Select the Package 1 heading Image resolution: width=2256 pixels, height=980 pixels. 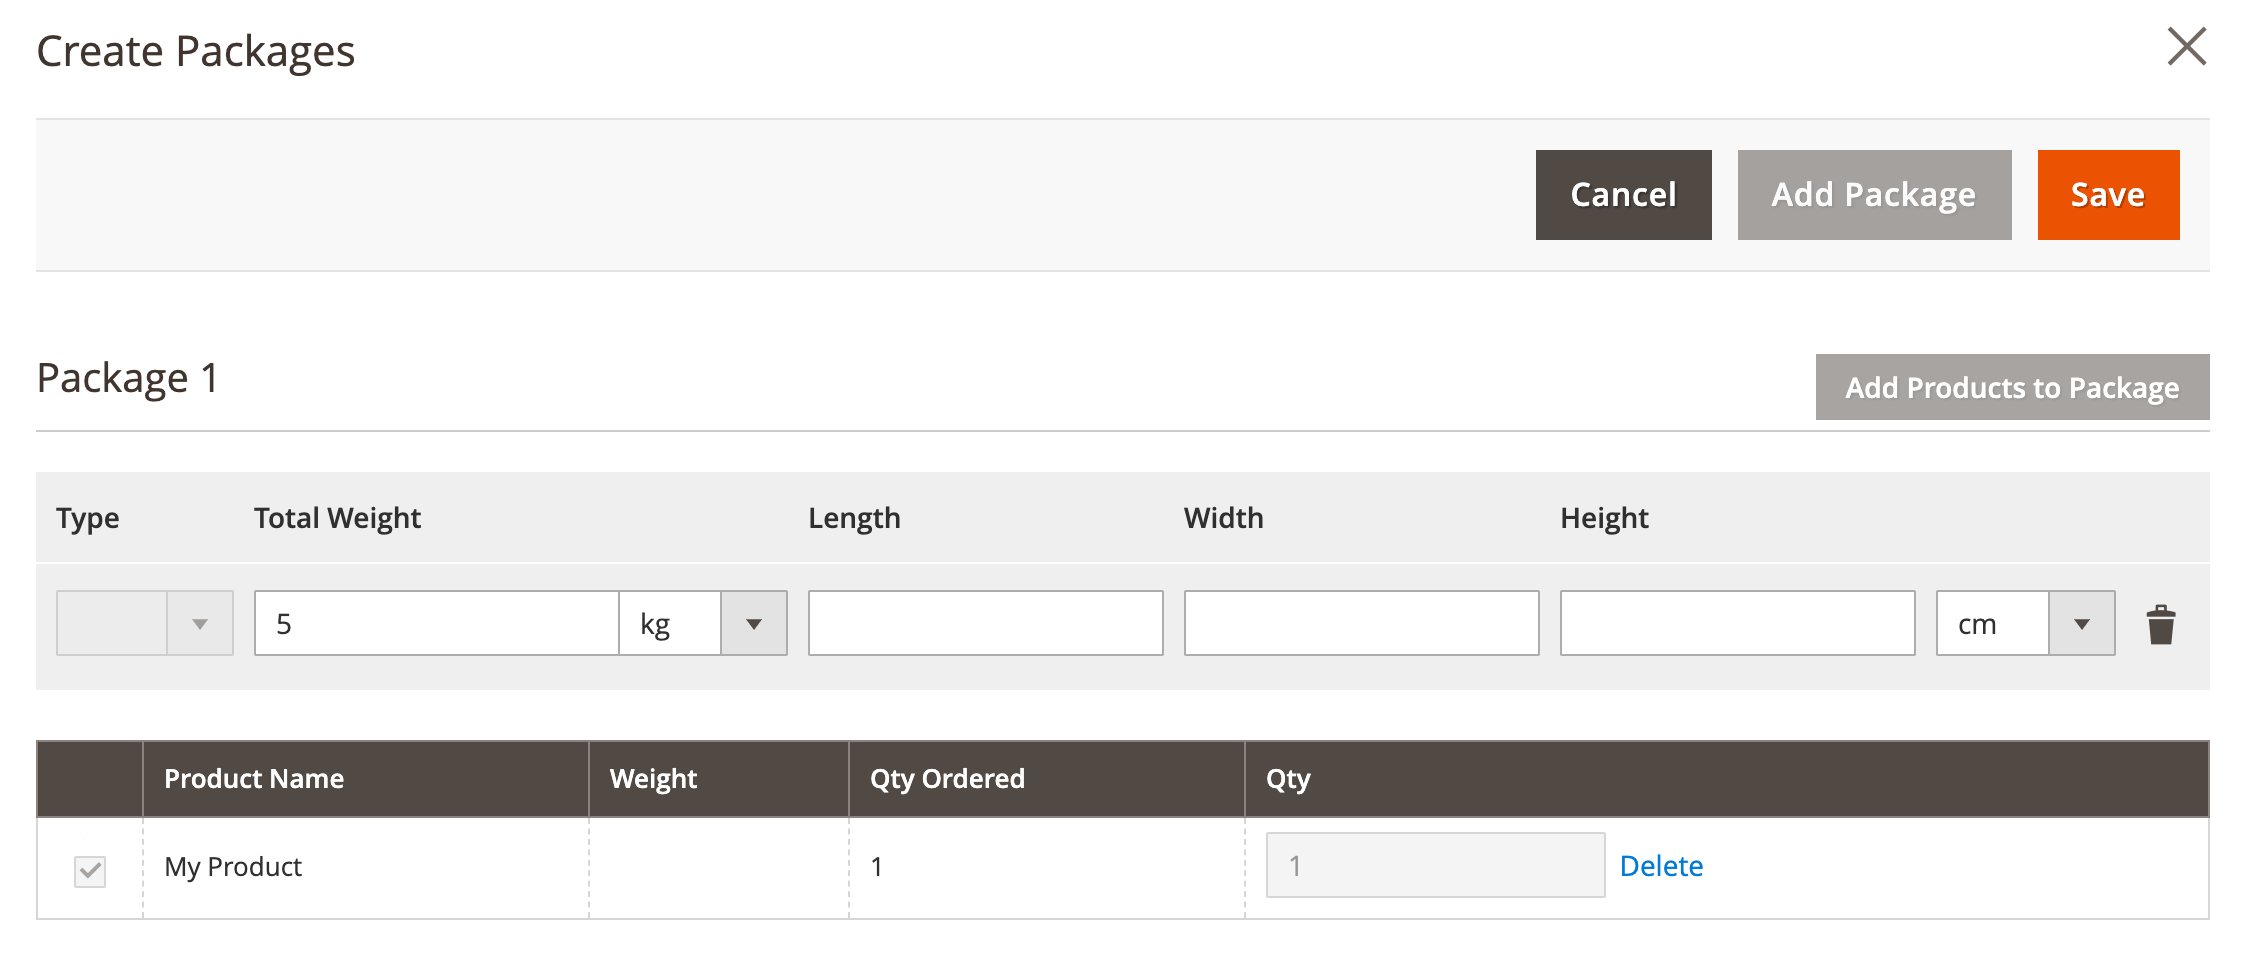pyautogui.click(x=129, y=378)
